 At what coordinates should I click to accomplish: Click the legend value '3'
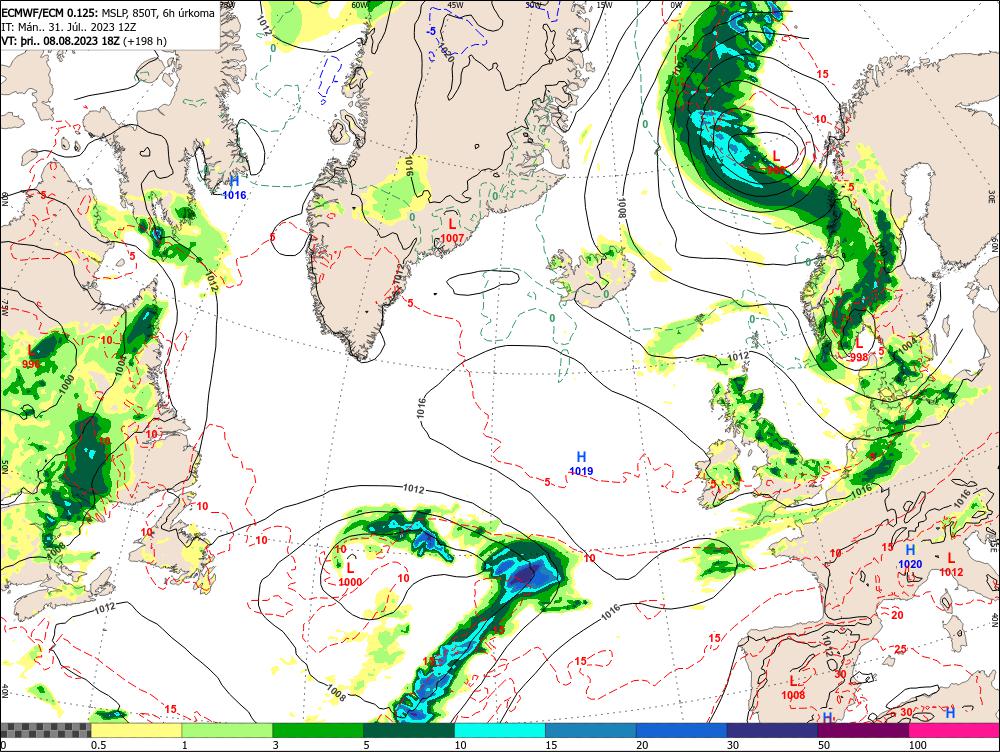[276, 745]
